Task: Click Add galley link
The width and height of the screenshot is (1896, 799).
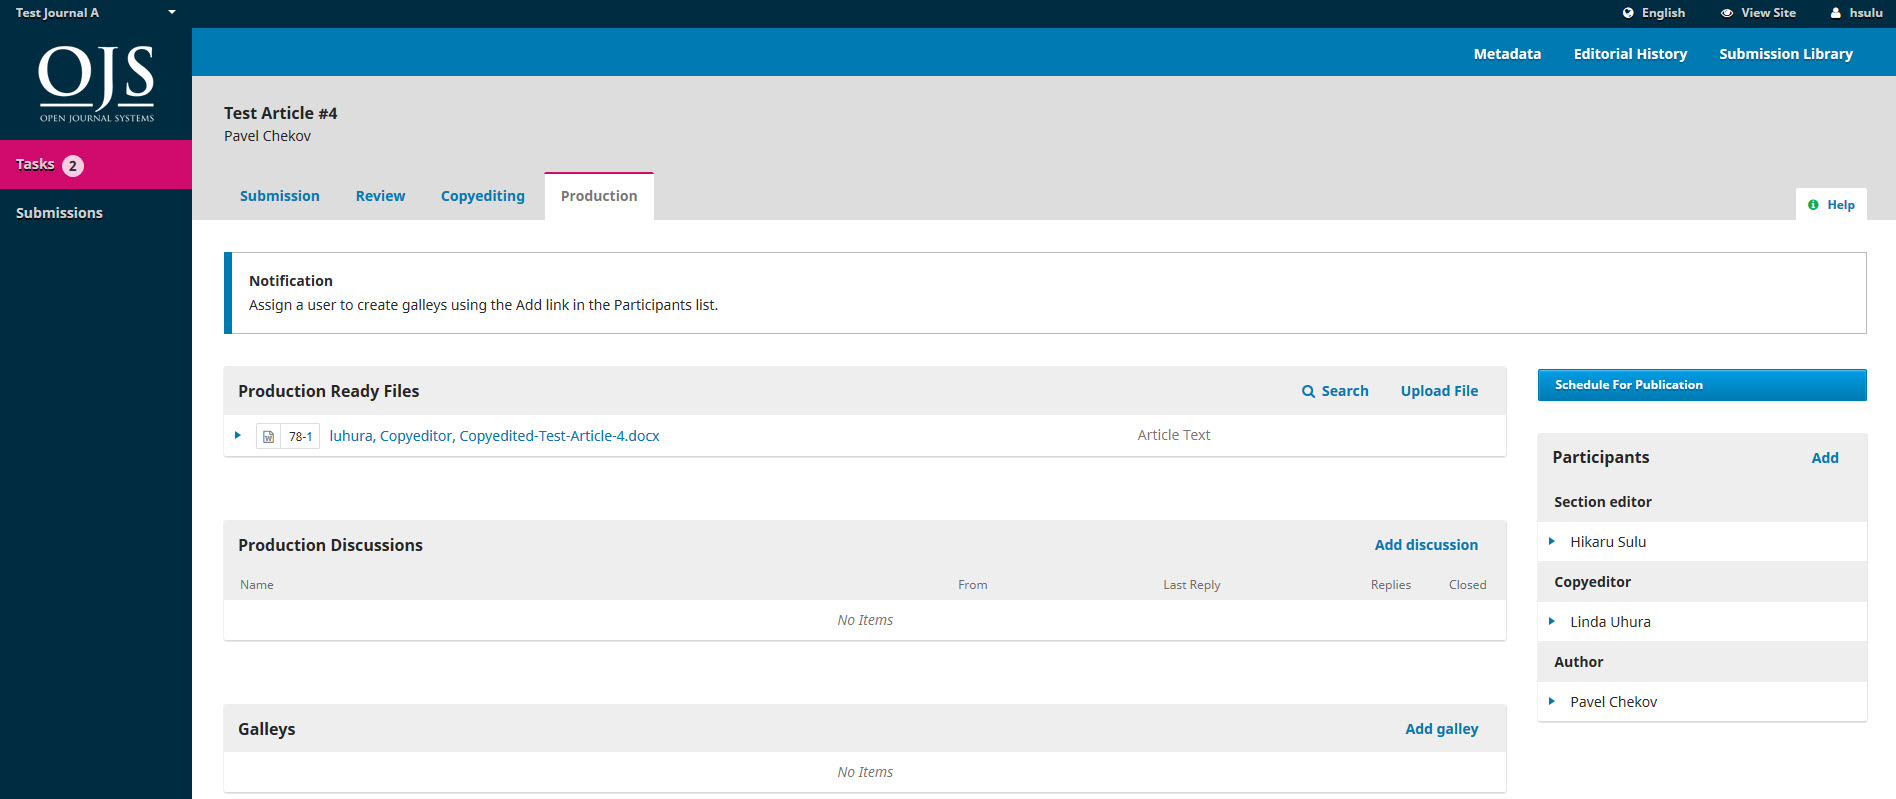Action: (1441, 729)
